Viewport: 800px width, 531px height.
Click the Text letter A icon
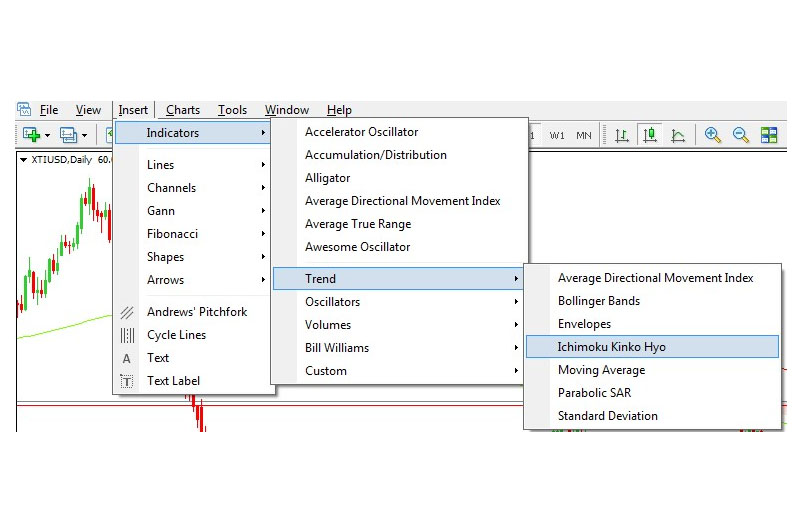[127, 359]
